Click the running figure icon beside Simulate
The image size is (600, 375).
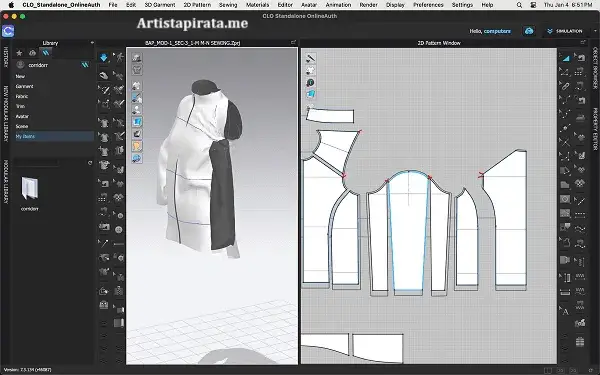coord(119,57)
